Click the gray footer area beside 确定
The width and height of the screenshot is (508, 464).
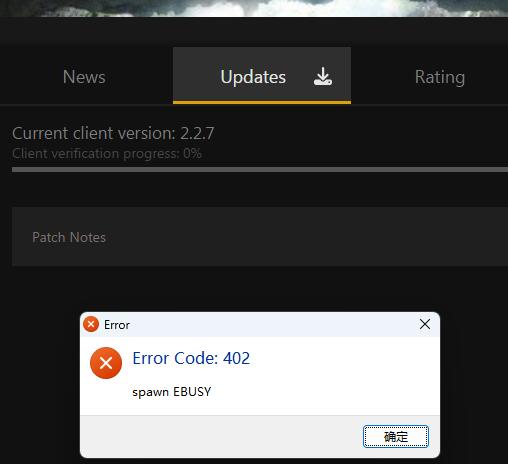220,436
